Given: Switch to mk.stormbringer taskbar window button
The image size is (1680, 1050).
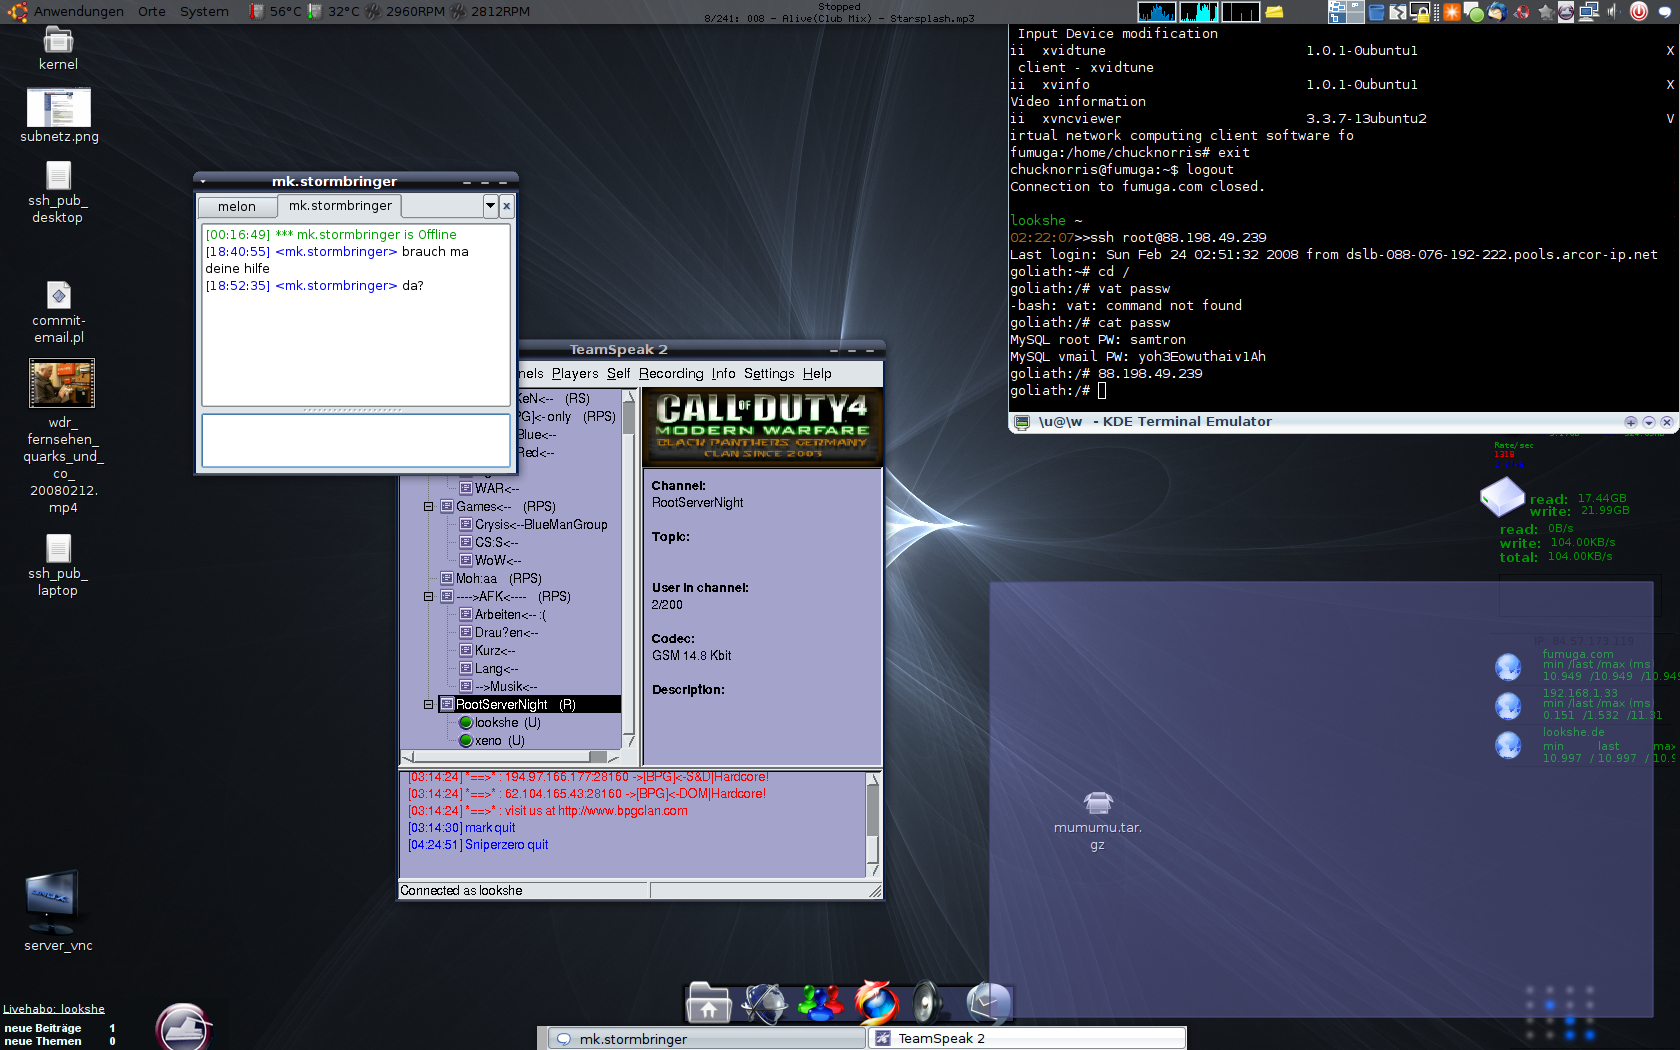Looking at the screenshot, I should [707, 1039].
